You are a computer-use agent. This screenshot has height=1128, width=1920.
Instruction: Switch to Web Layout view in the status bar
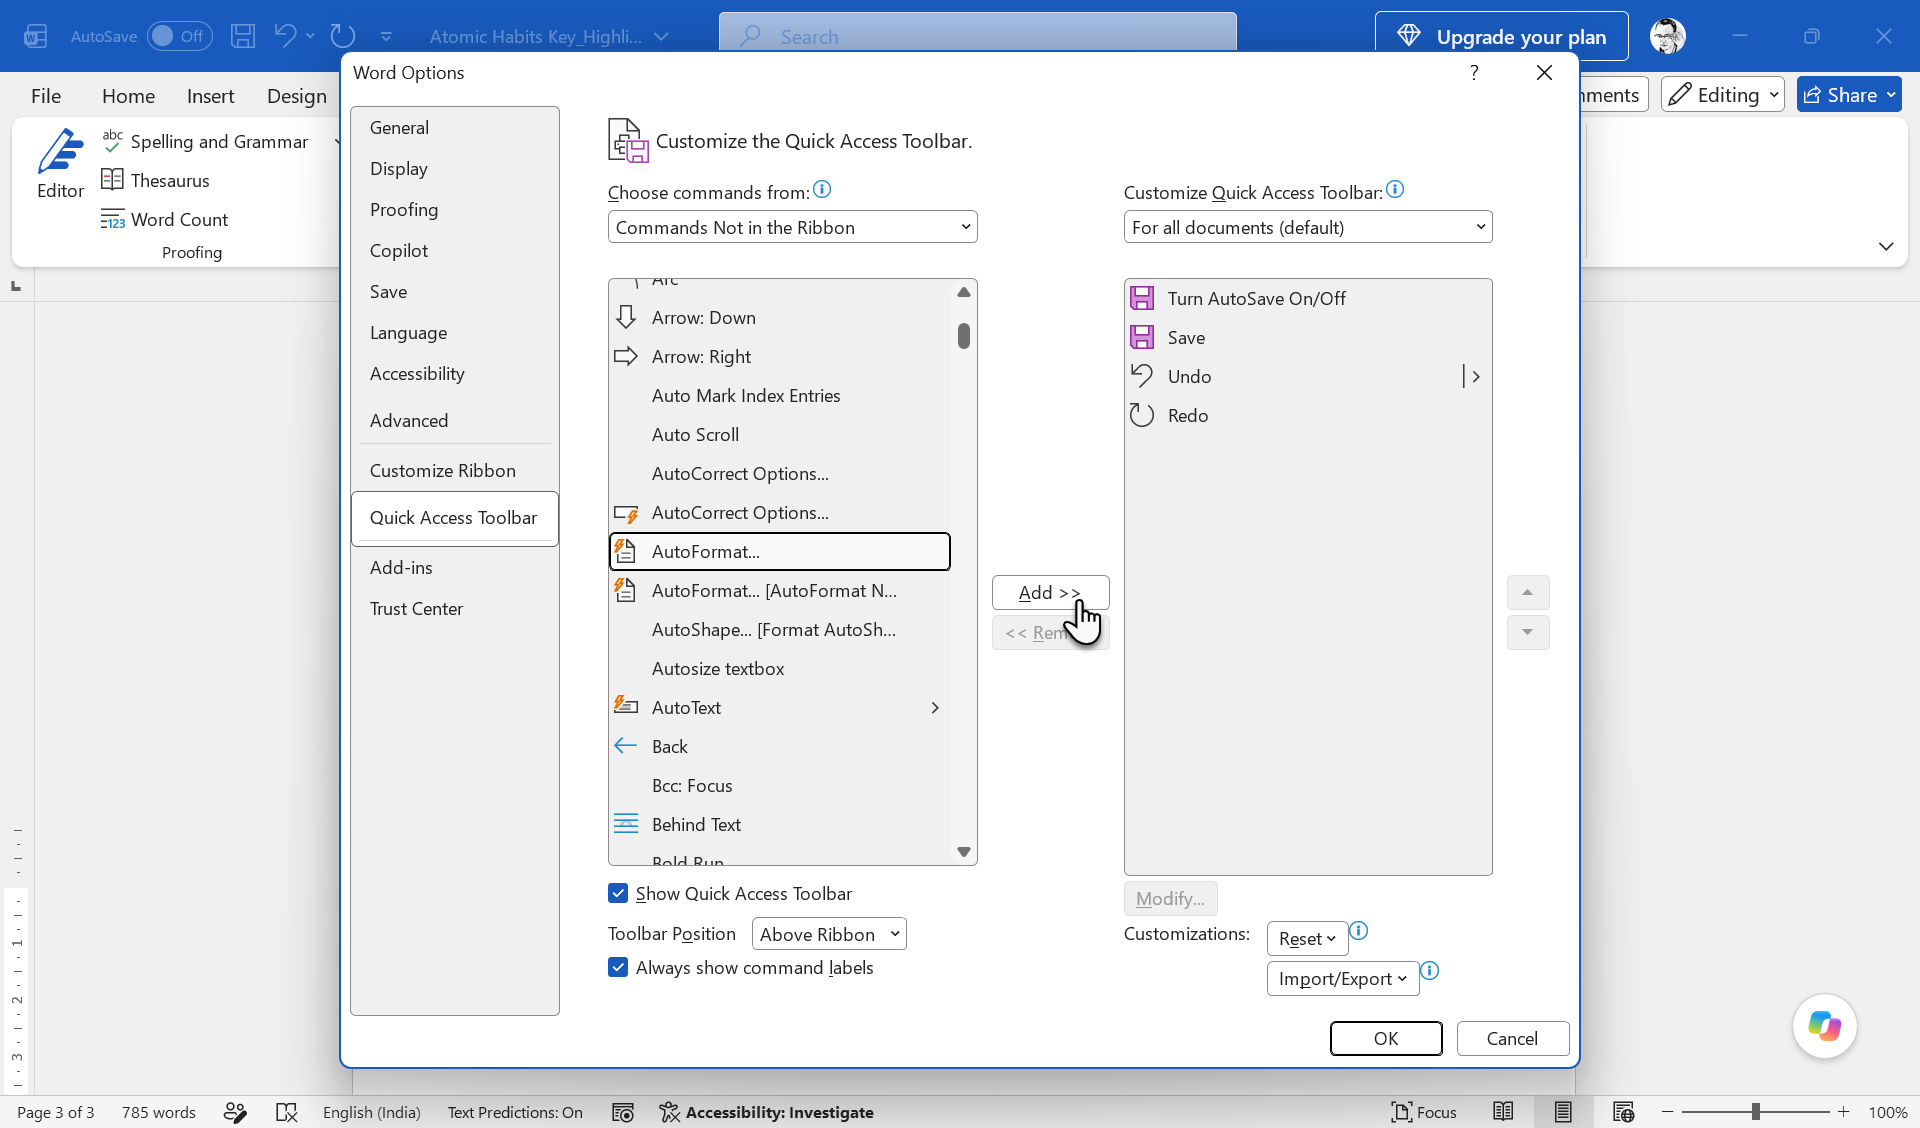click(1623, 1112)
